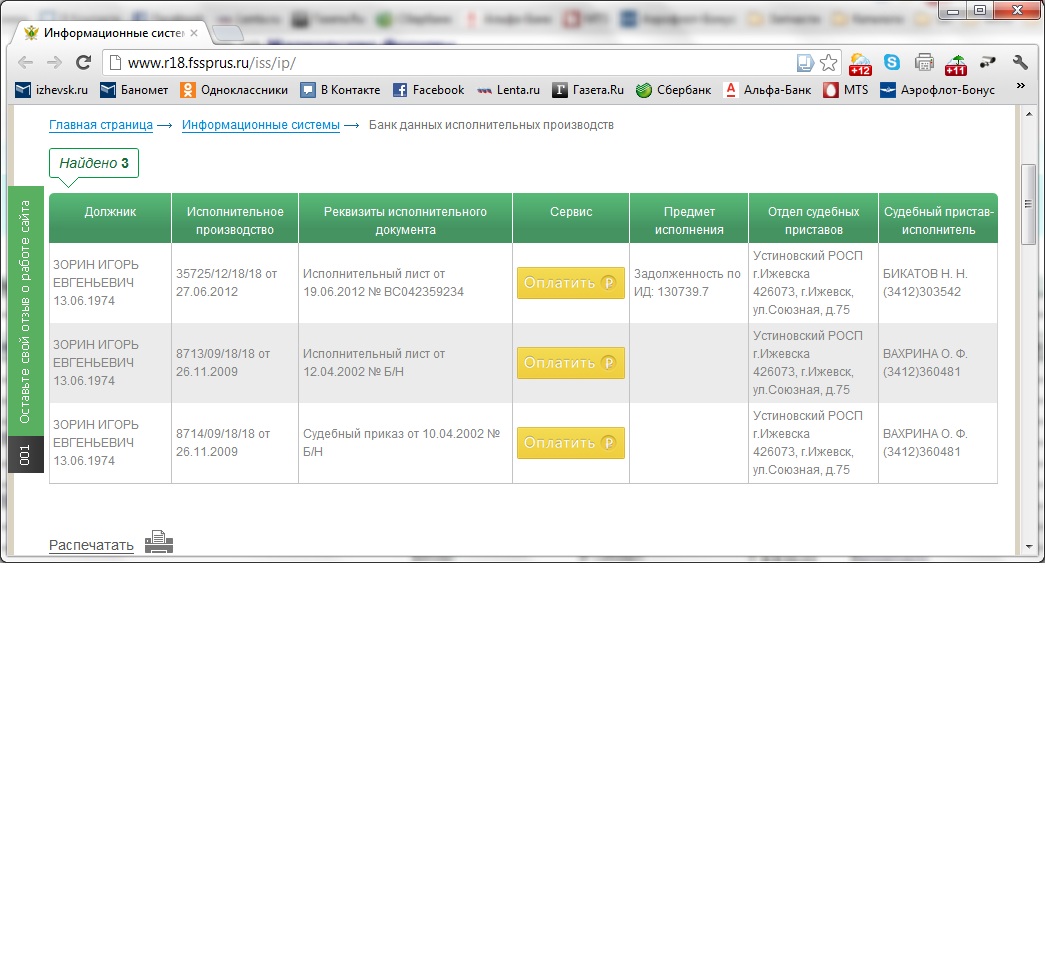
Task: Select the cell 8714/09/18/18 от 26.11.2009
Action: click(x=235, y=443)
